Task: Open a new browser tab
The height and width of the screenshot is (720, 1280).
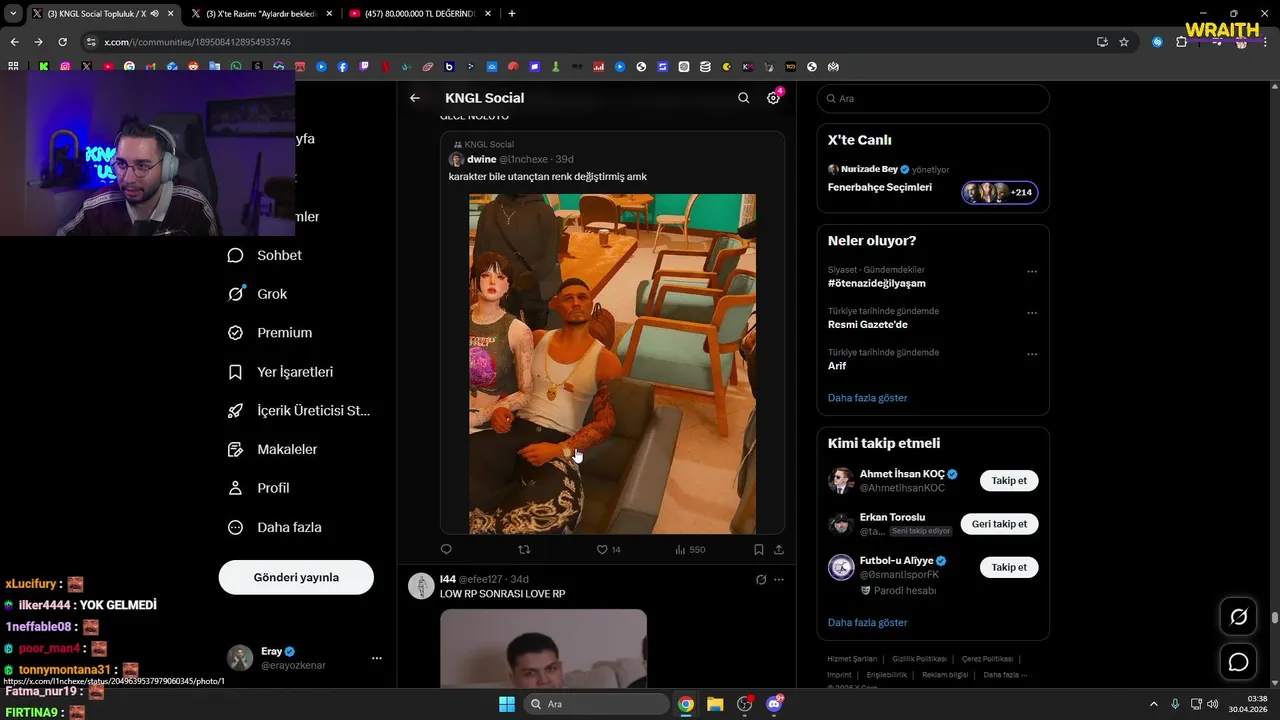Action: 512,14
